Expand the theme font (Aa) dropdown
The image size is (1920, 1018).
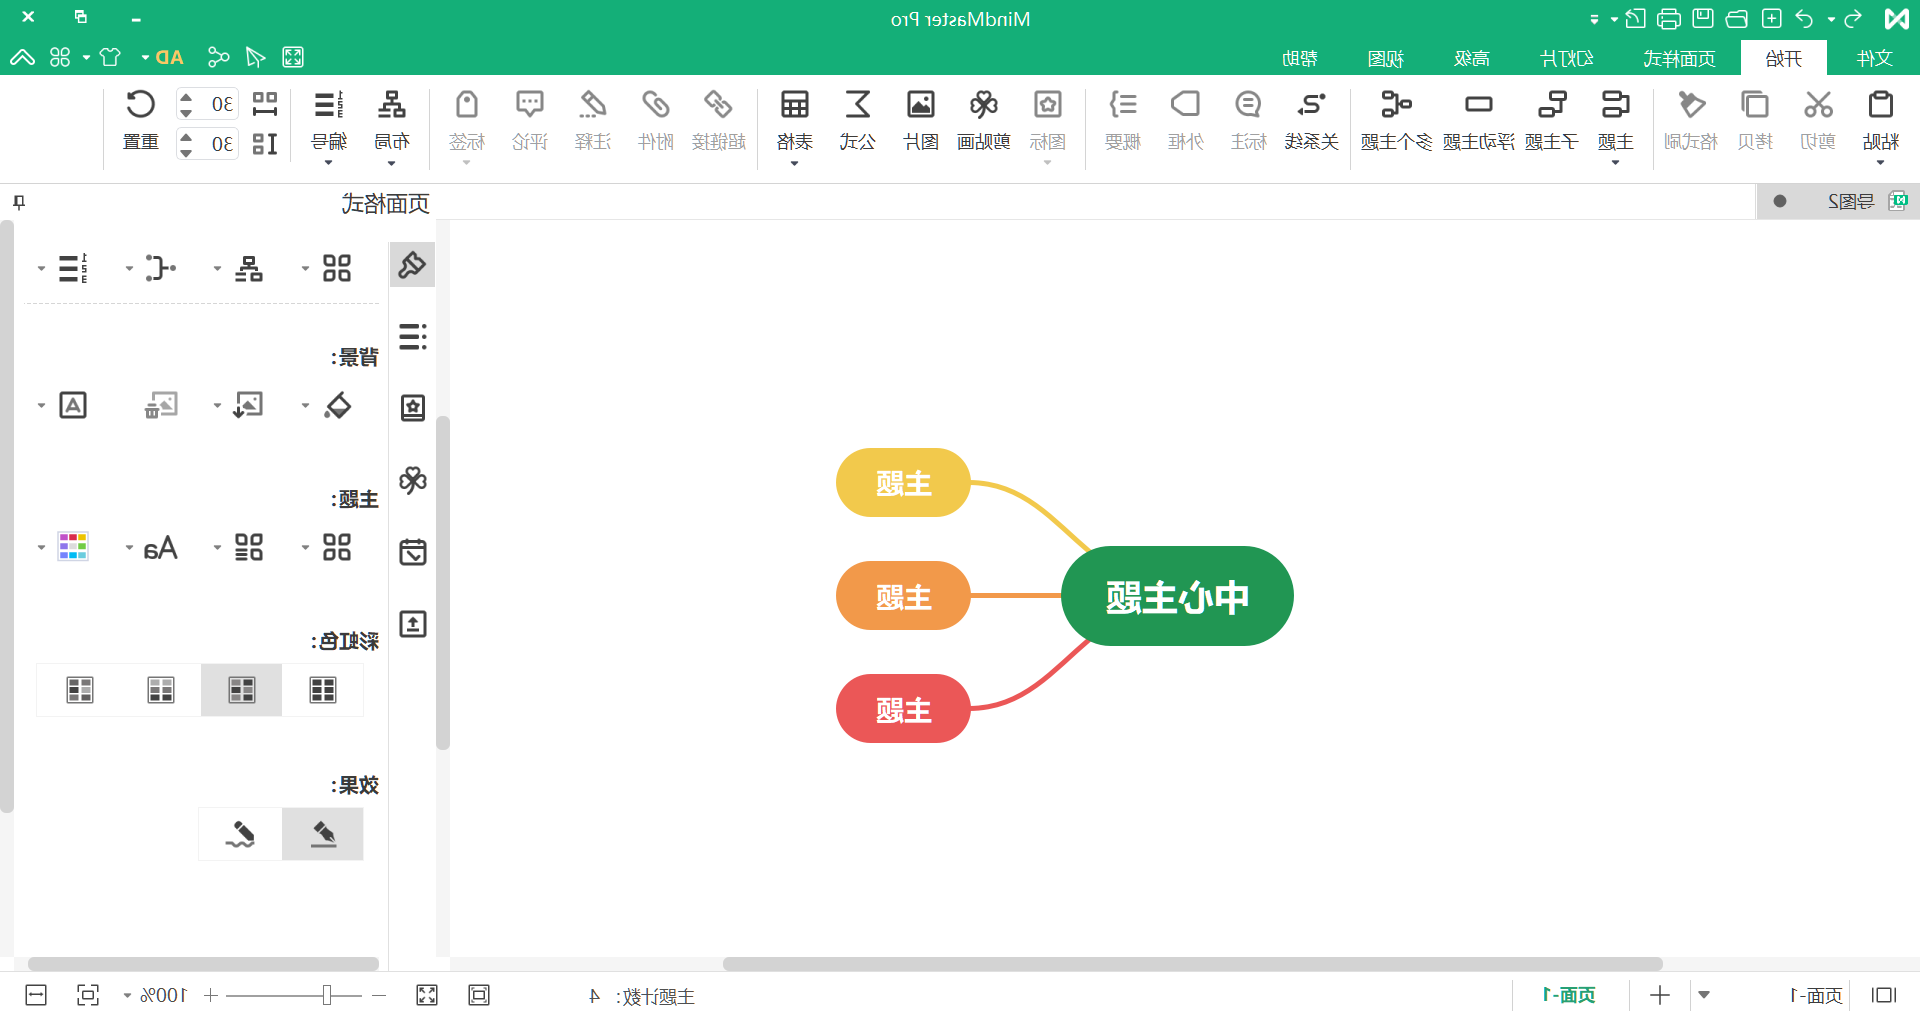(130, 548)
